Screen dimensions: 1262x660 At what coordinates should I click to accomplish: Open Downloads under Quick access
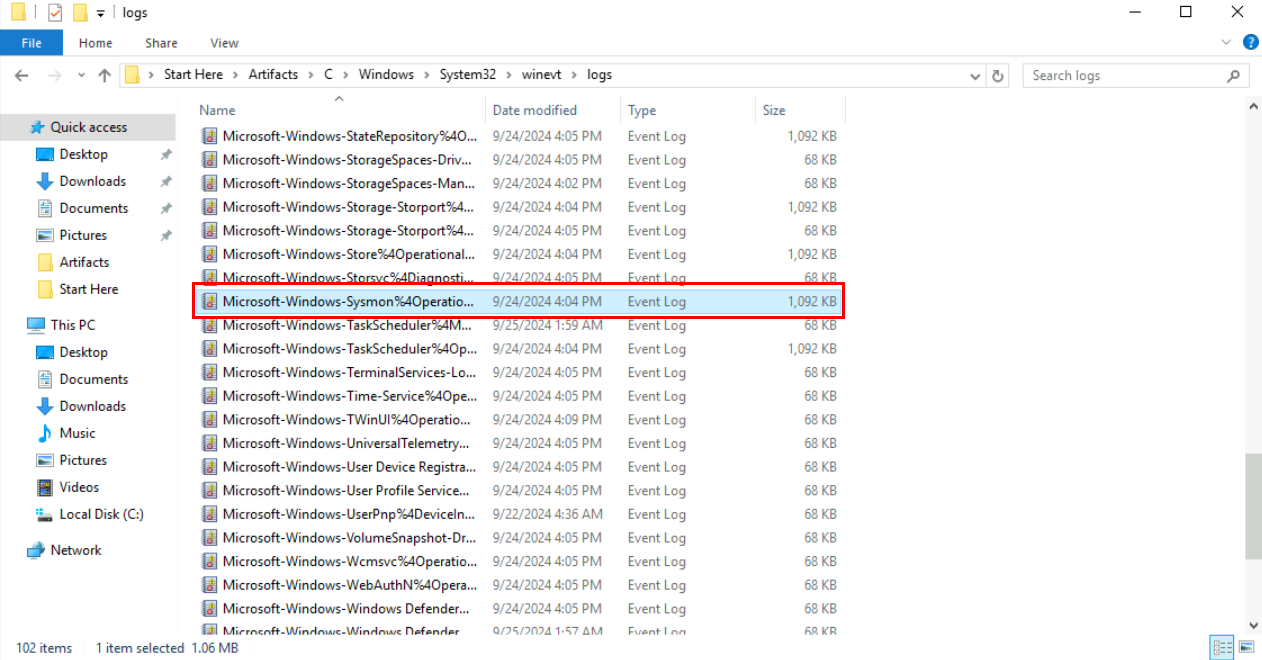click(x=92, y=181)
